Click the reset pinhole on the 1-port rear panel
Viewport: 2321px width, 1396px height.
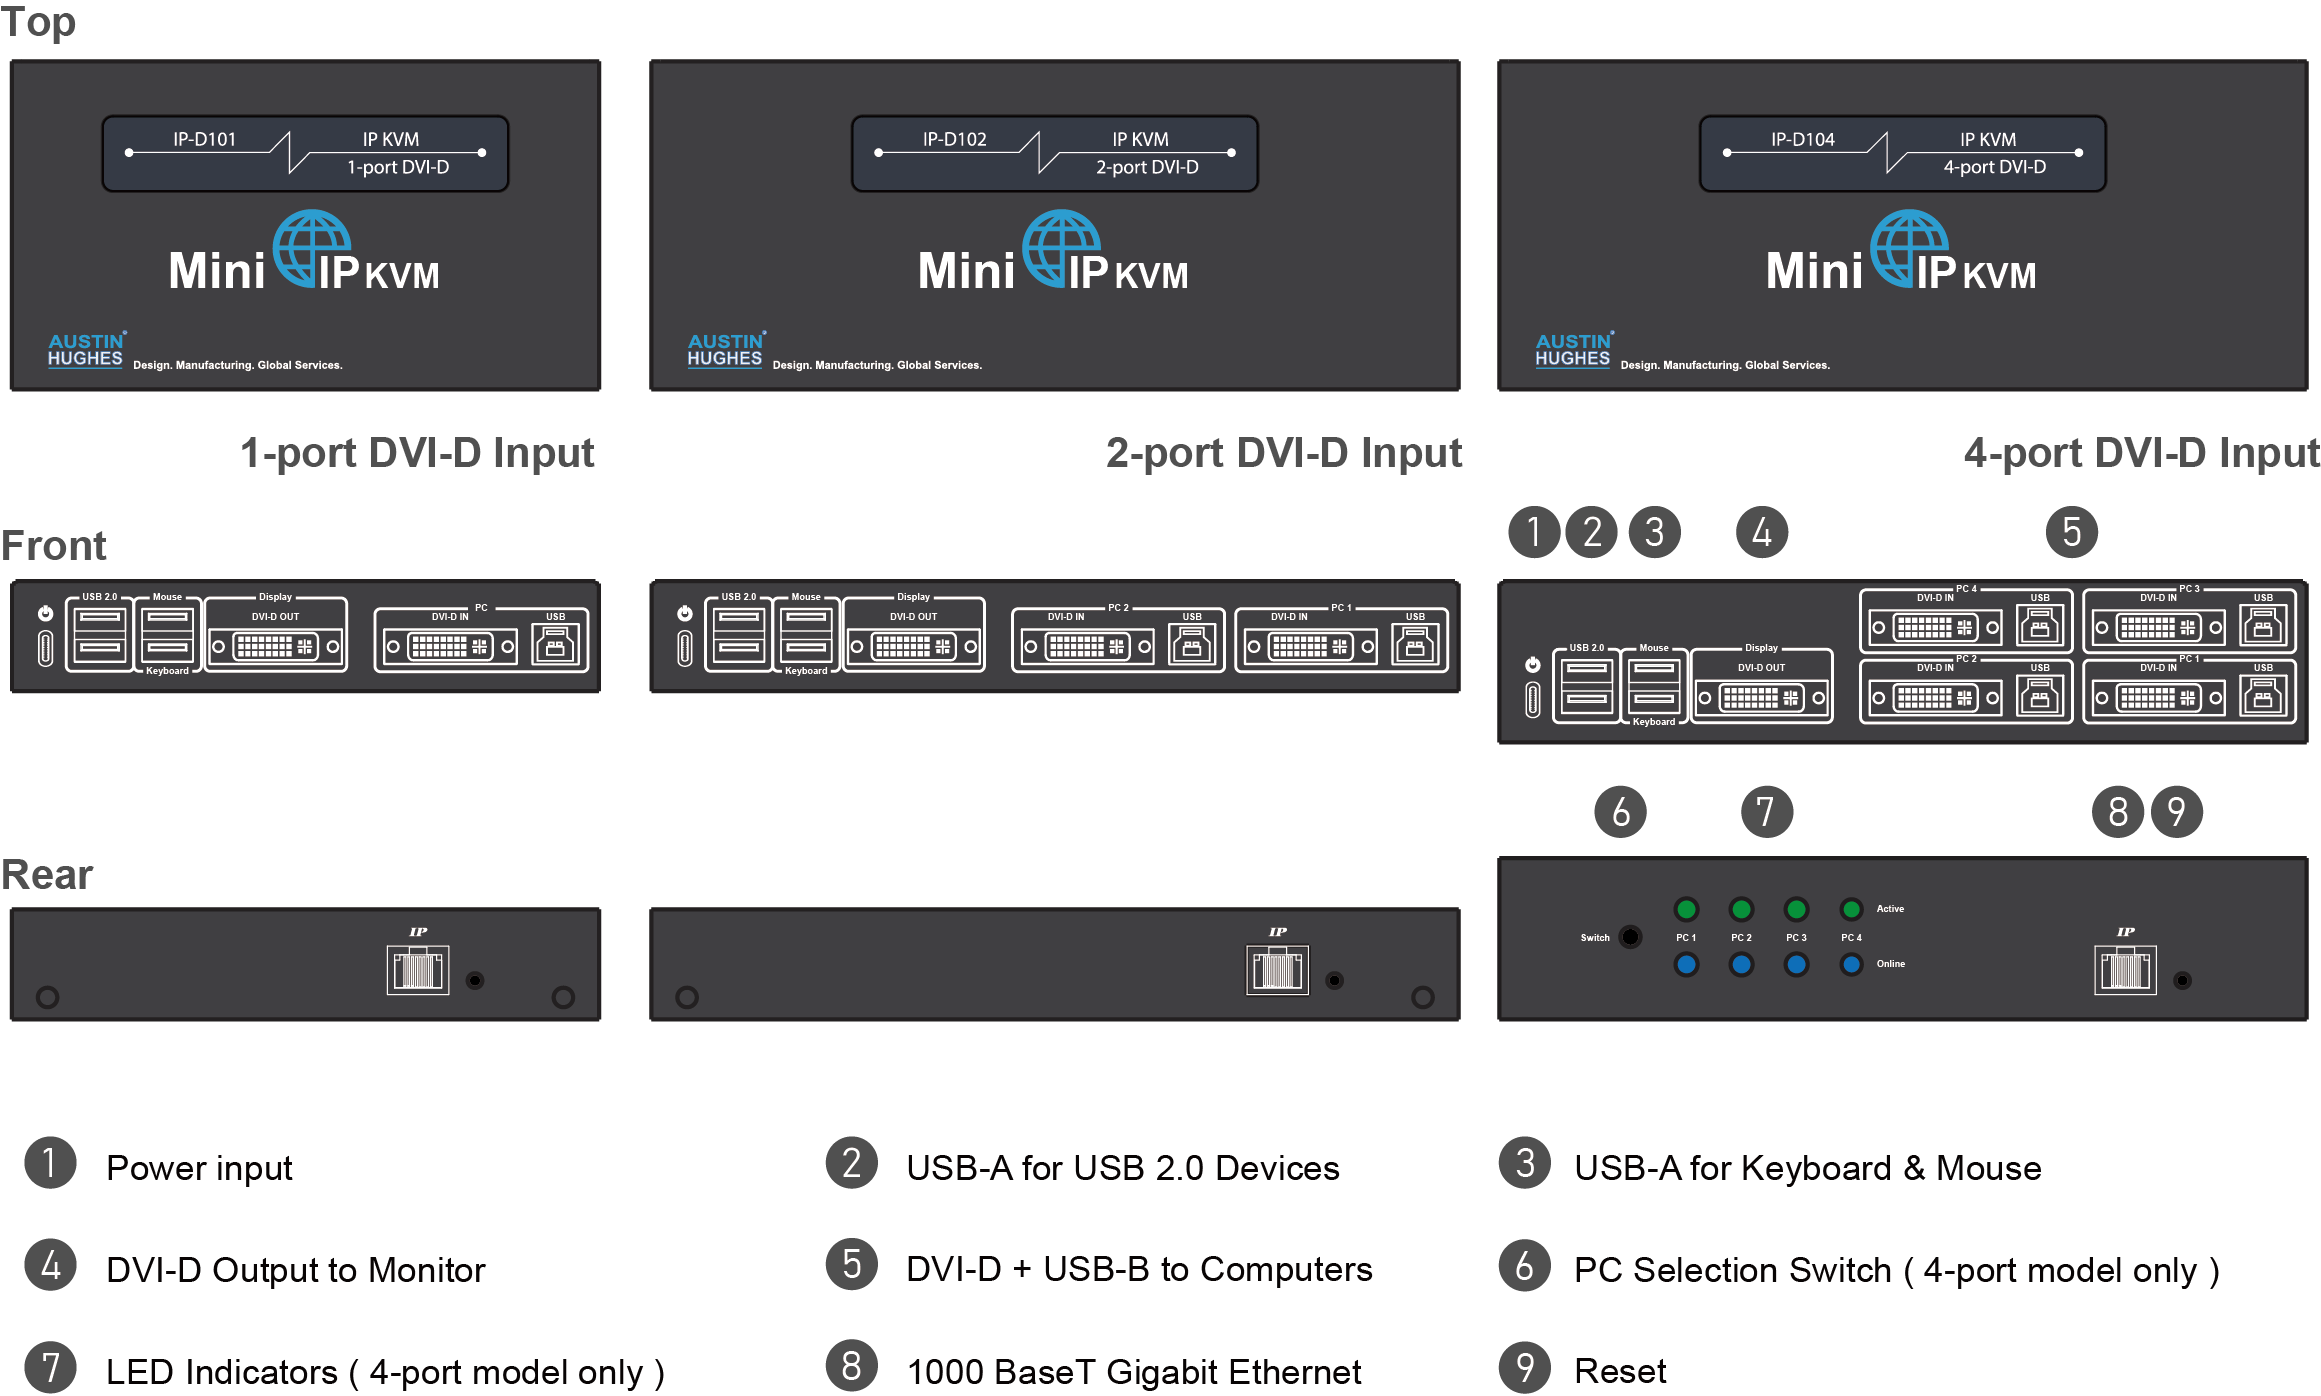[x=475, y=980]
